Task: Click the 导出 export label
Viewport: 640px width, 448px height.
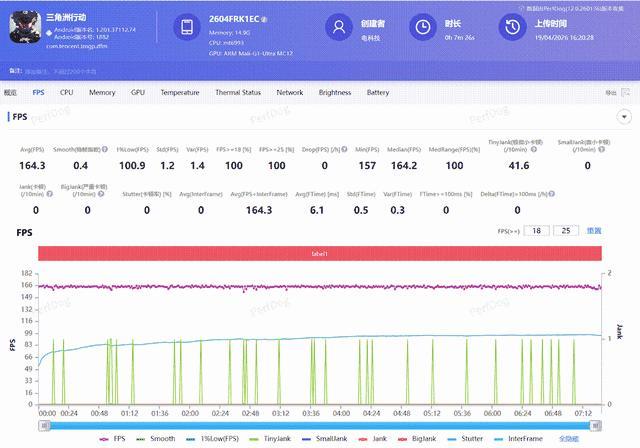Action: pyautogui.click(x=611, y=93)
